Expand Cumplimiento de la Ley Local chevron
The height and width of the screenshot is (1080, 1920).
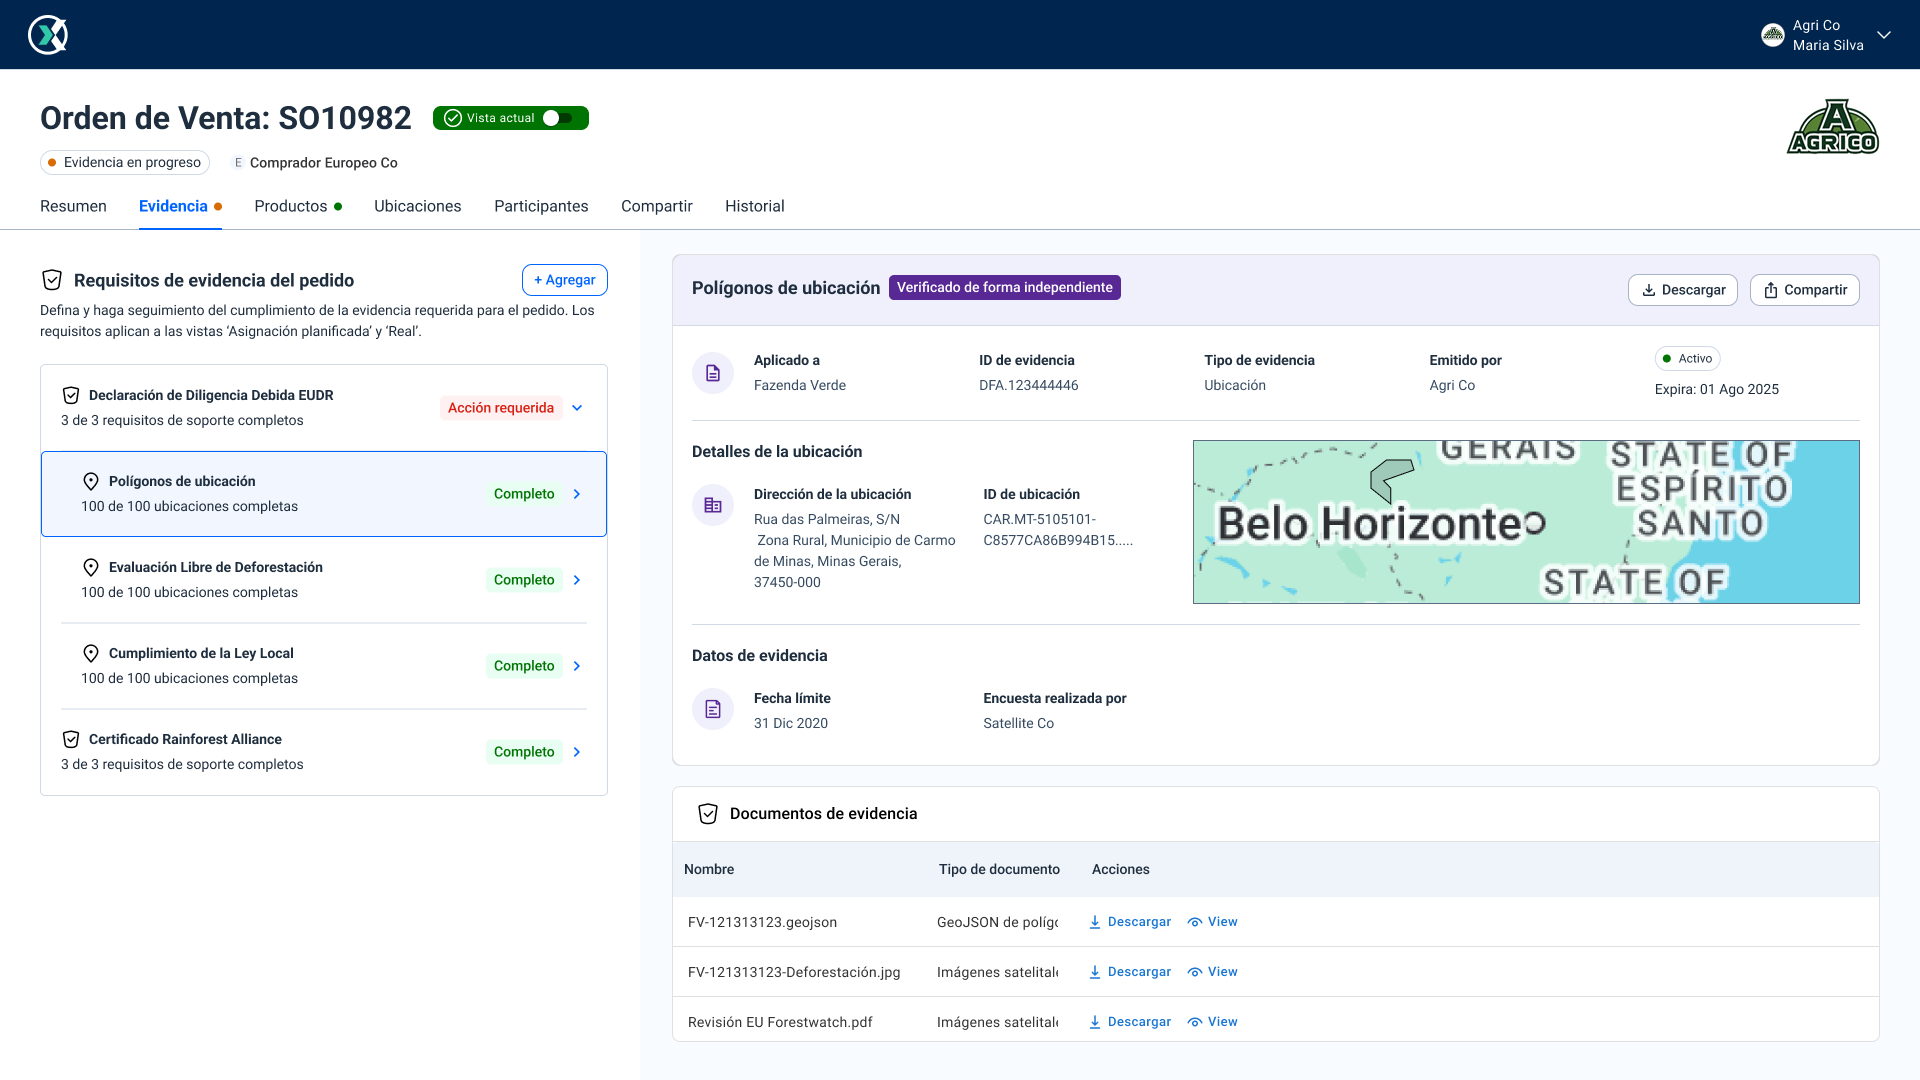577,666
